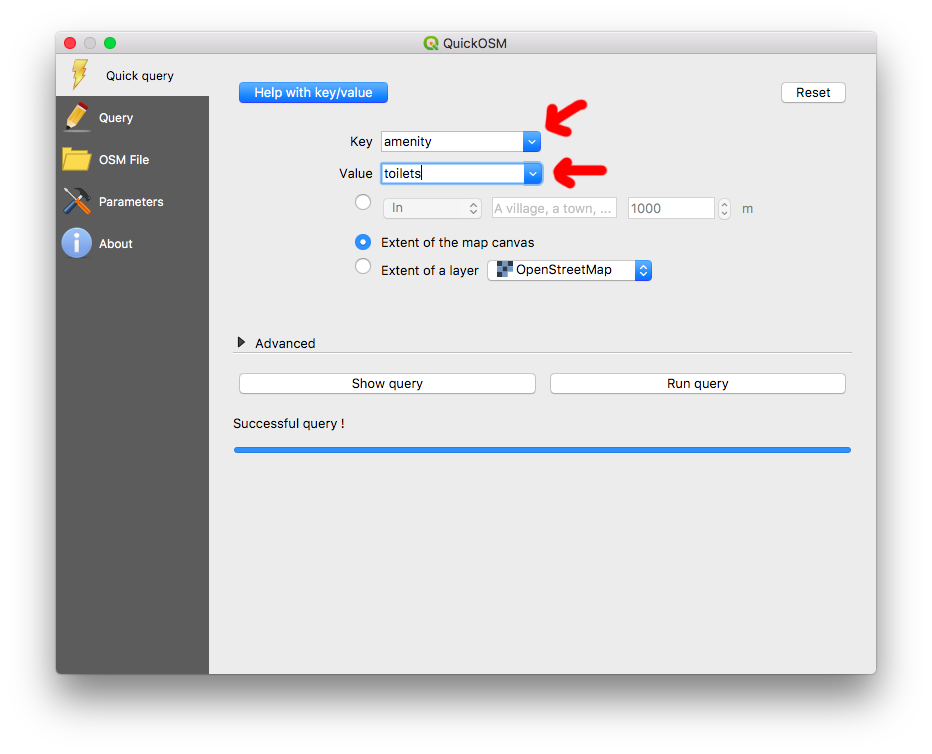Open the About tab
Viewport: 932px width, 754px height.
click(x=115, y=243)
